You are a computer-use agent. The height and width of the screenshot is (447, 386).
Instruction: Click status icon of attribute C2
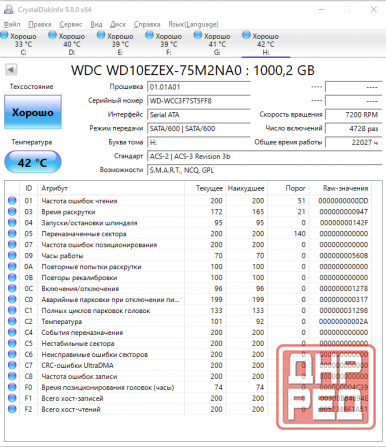click(12, 321)
